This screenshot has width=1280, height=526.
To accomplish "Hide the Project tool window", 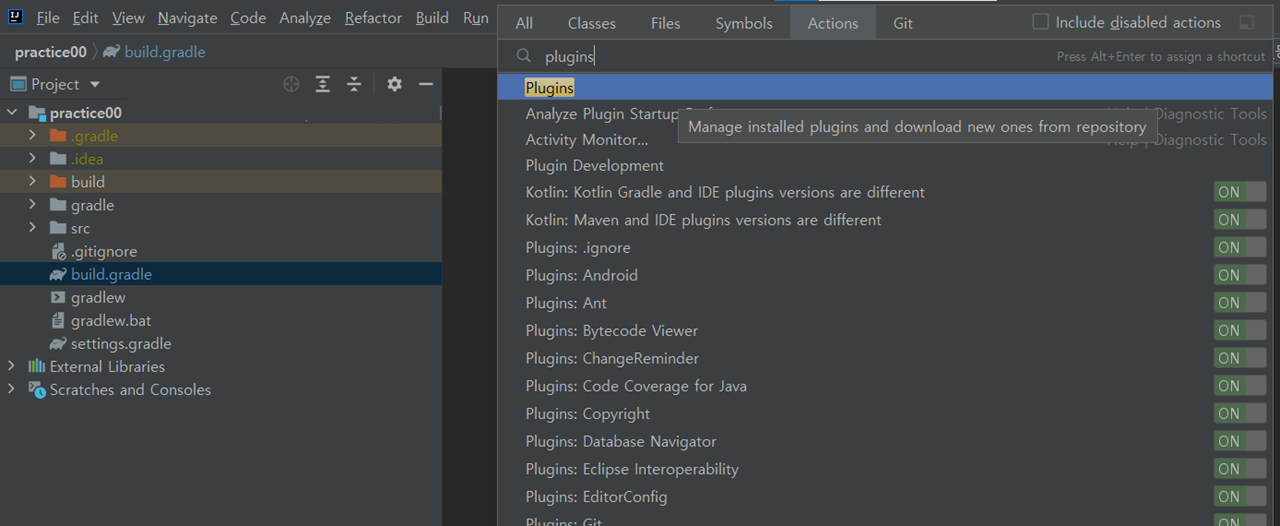I will tap(425, 84).
